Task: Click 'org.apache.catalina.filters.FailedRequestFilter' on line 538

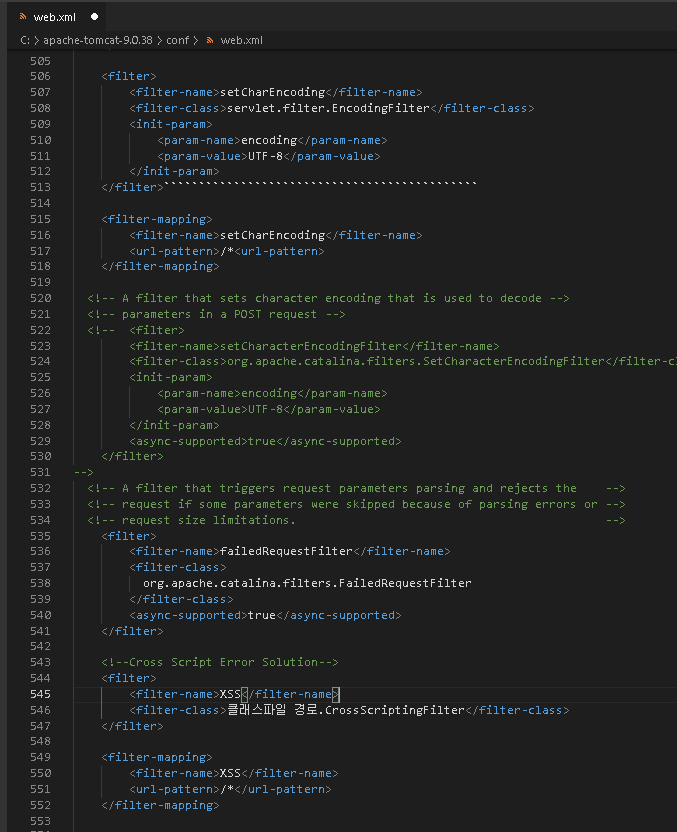Action: tap(307, 583)
